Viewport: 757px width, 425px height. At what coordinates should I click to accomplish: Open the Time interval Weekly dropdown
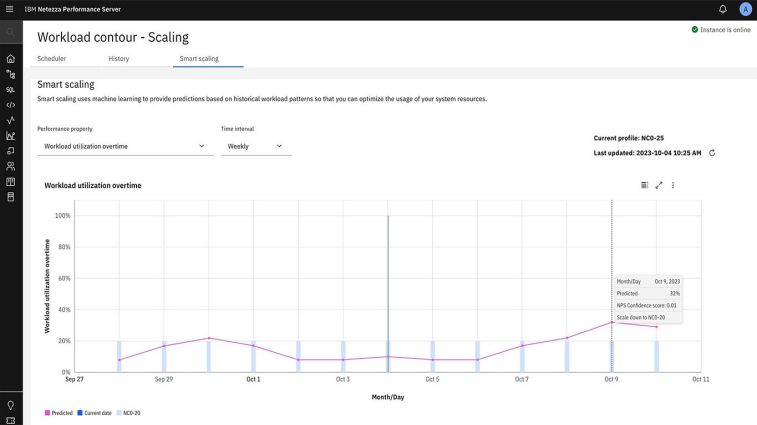tap(256, 146)
